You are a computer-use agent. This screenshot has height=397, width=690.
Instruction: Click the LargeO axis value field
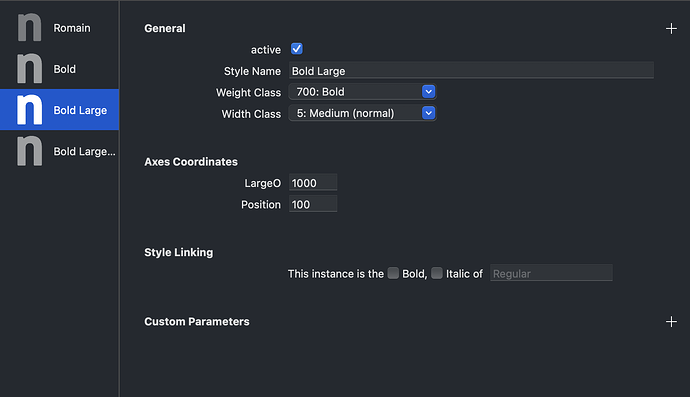[313, 183]
